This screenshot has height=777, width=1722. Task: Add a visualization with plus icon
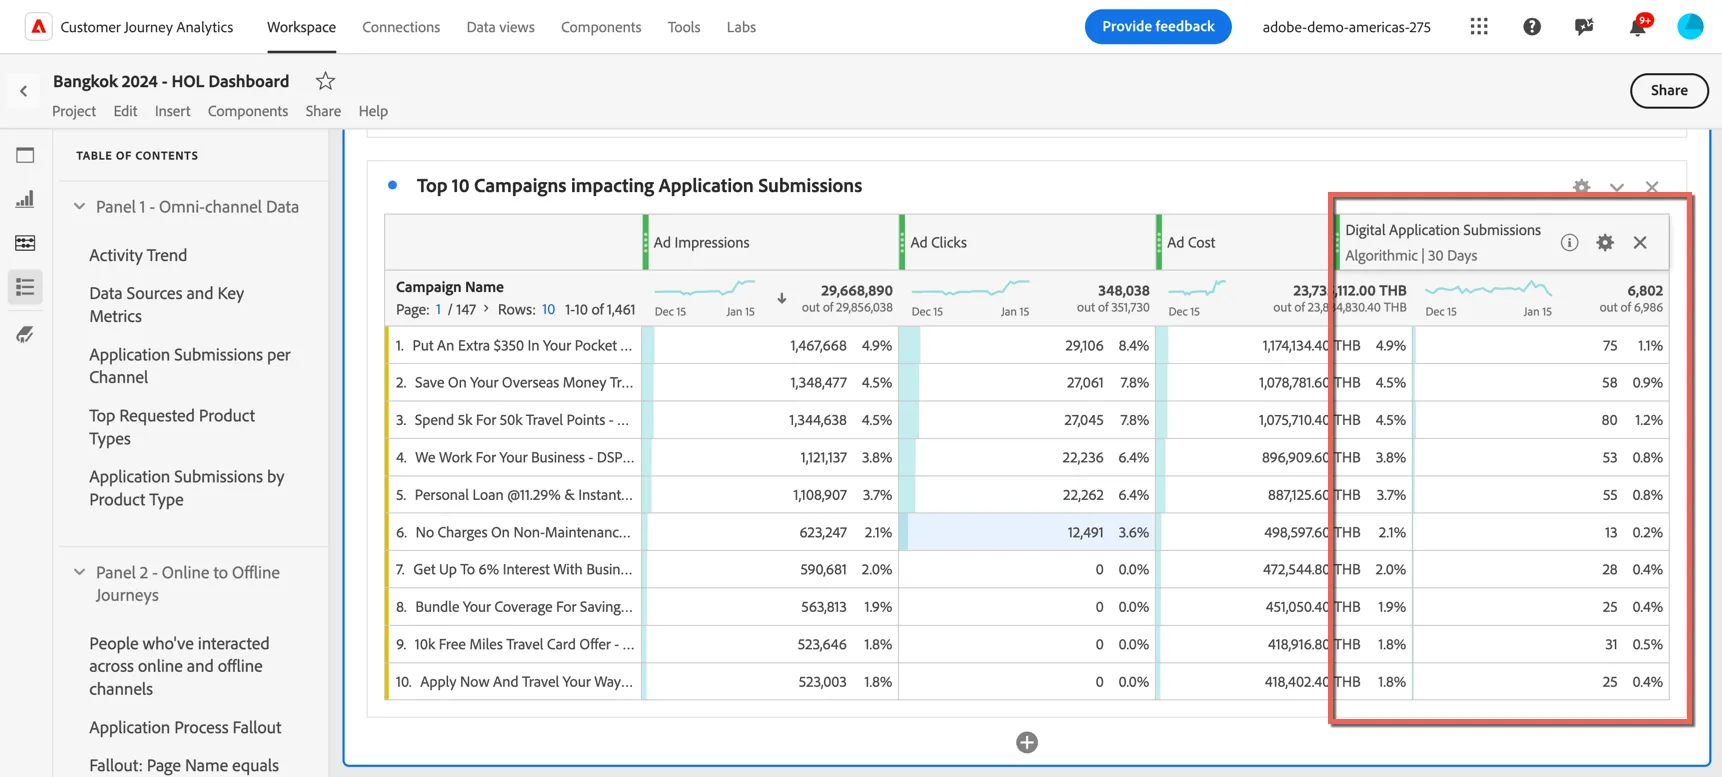click(1027, 742)
